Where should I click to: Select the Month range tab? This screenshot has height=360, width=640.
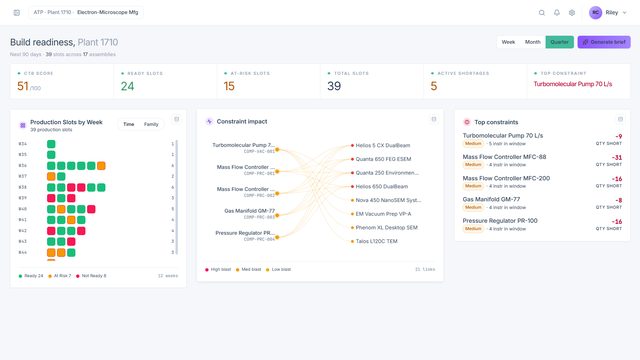pos(533,42)
